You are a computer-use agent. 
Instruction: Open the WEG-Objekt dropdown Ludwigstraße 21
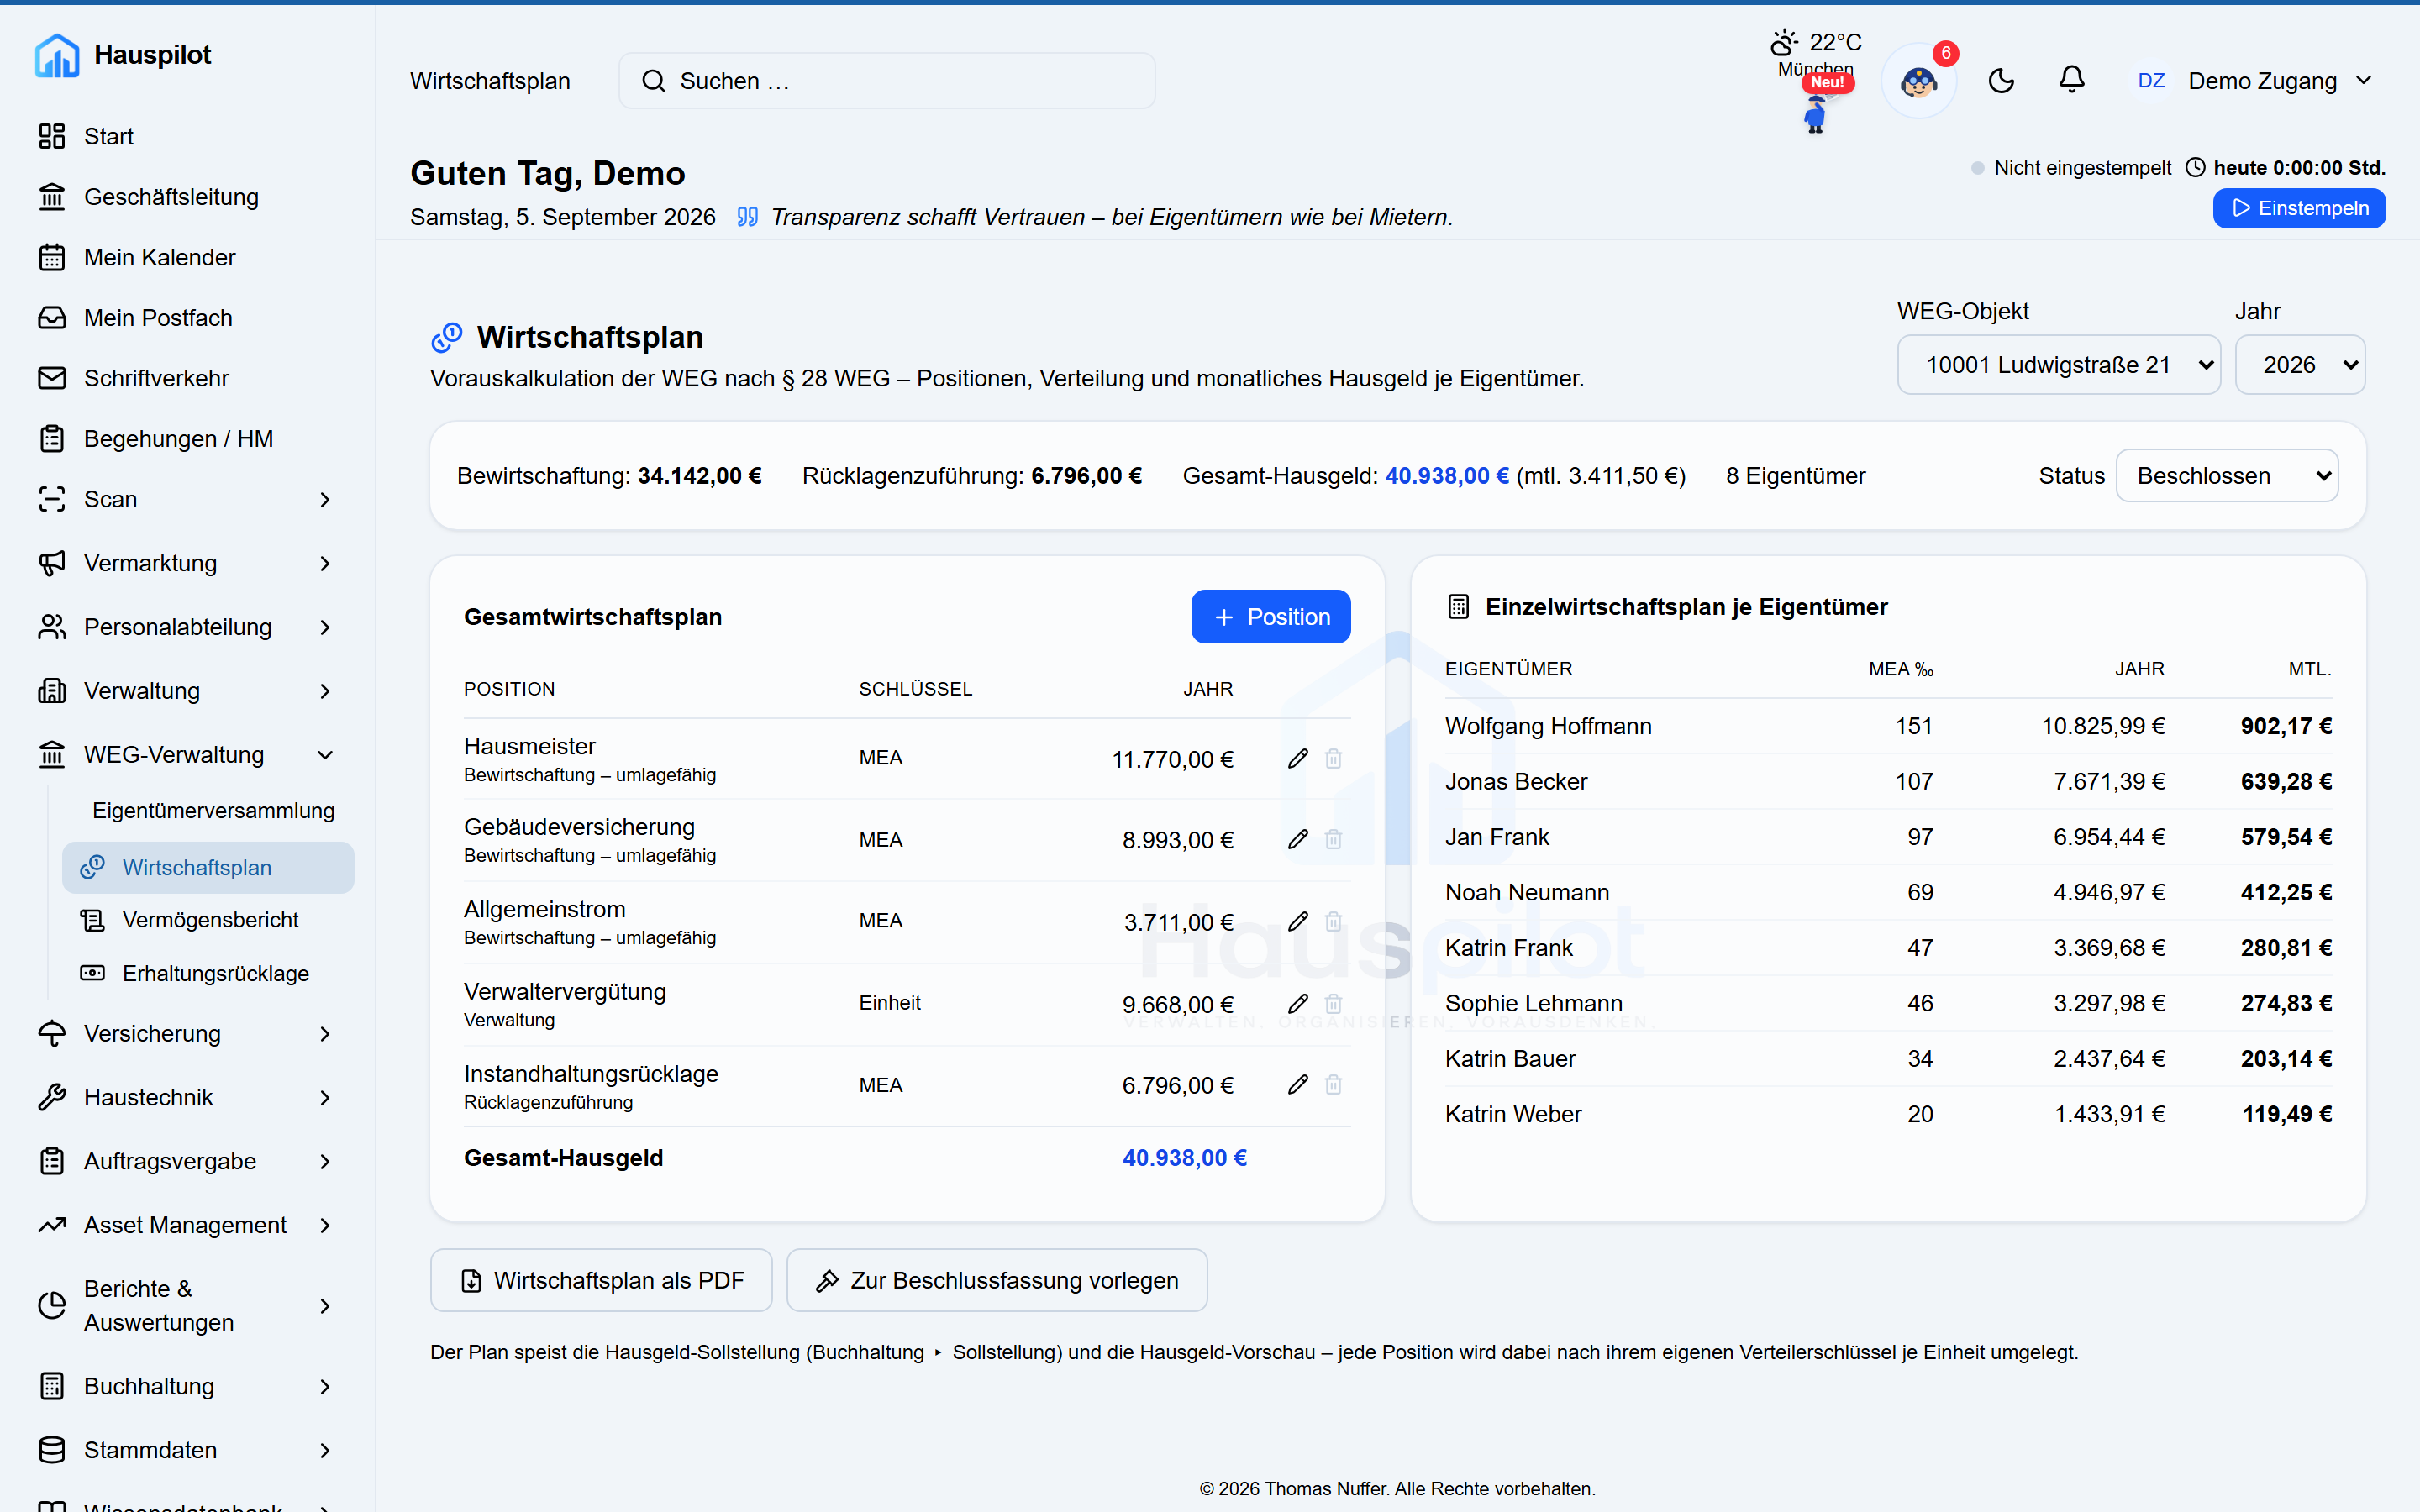coord(2059,365)
